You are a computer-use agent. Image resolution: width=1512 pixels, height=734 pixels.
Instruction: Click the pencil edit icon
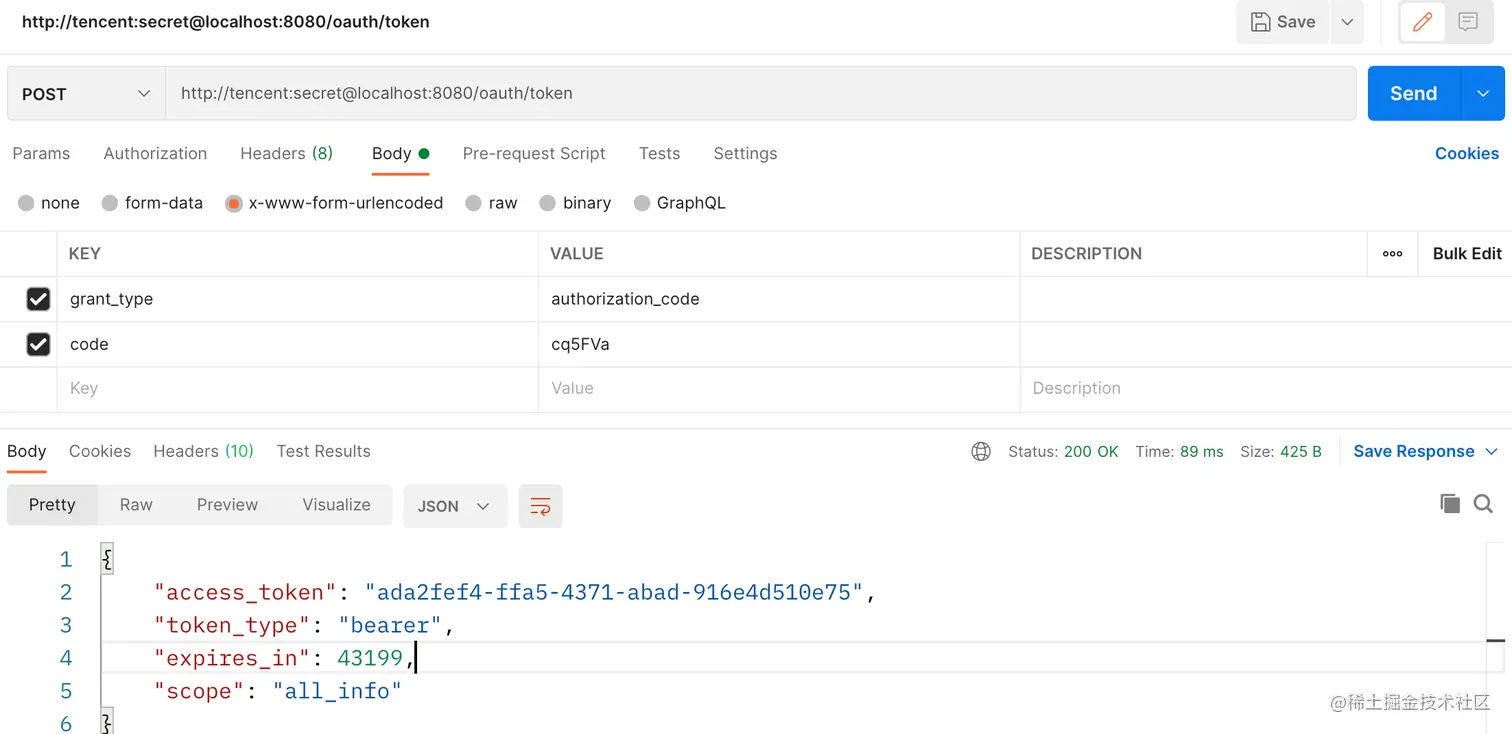click(x=1422, y=21)
